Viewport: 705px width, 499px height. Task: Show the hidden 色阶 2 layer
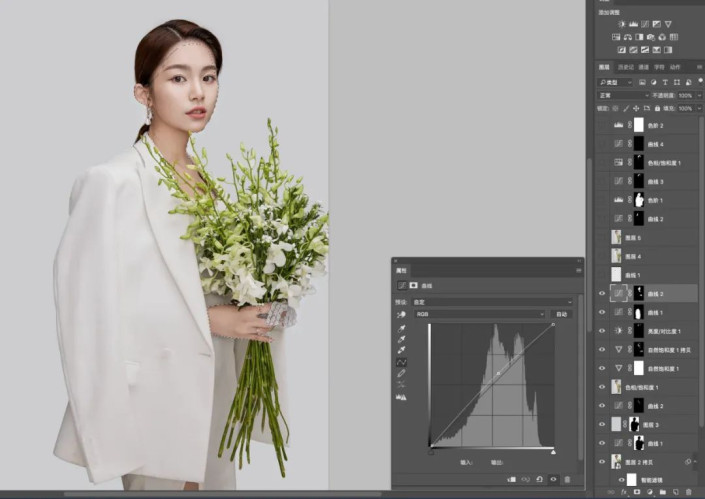pos(602,125)
